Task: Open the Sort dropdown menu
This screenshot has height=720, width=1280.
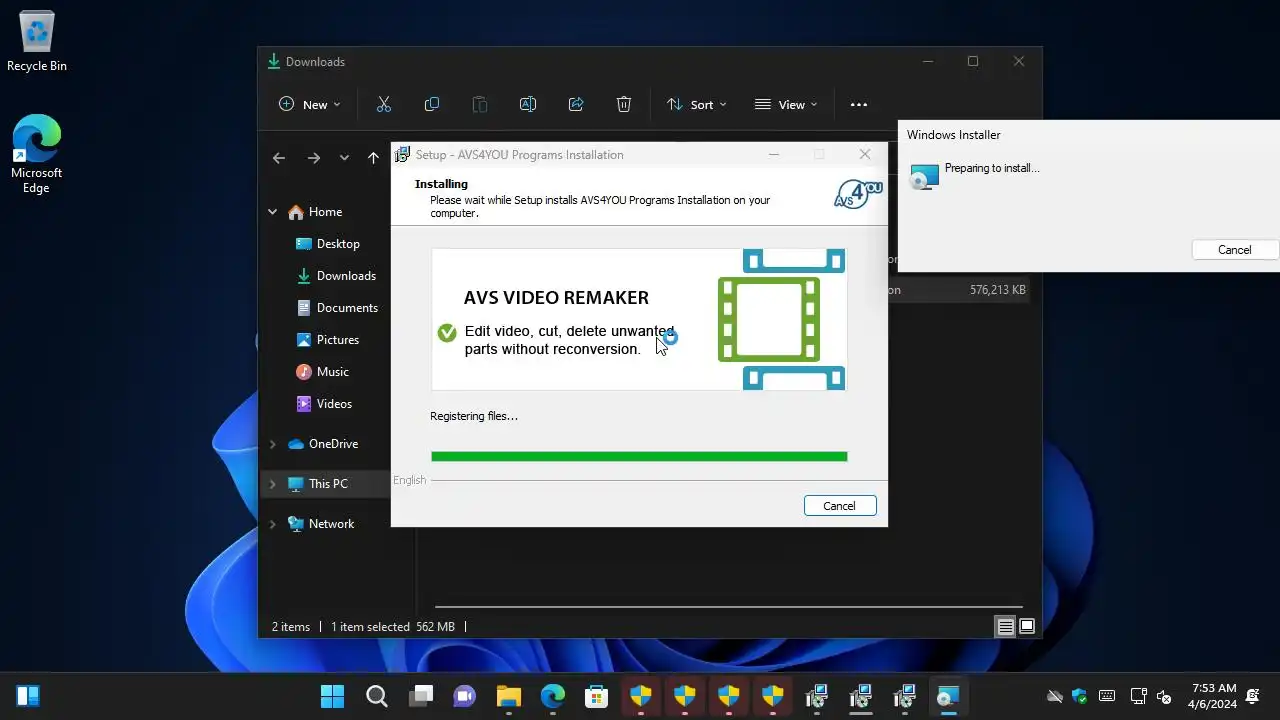Action: [696, 104]
